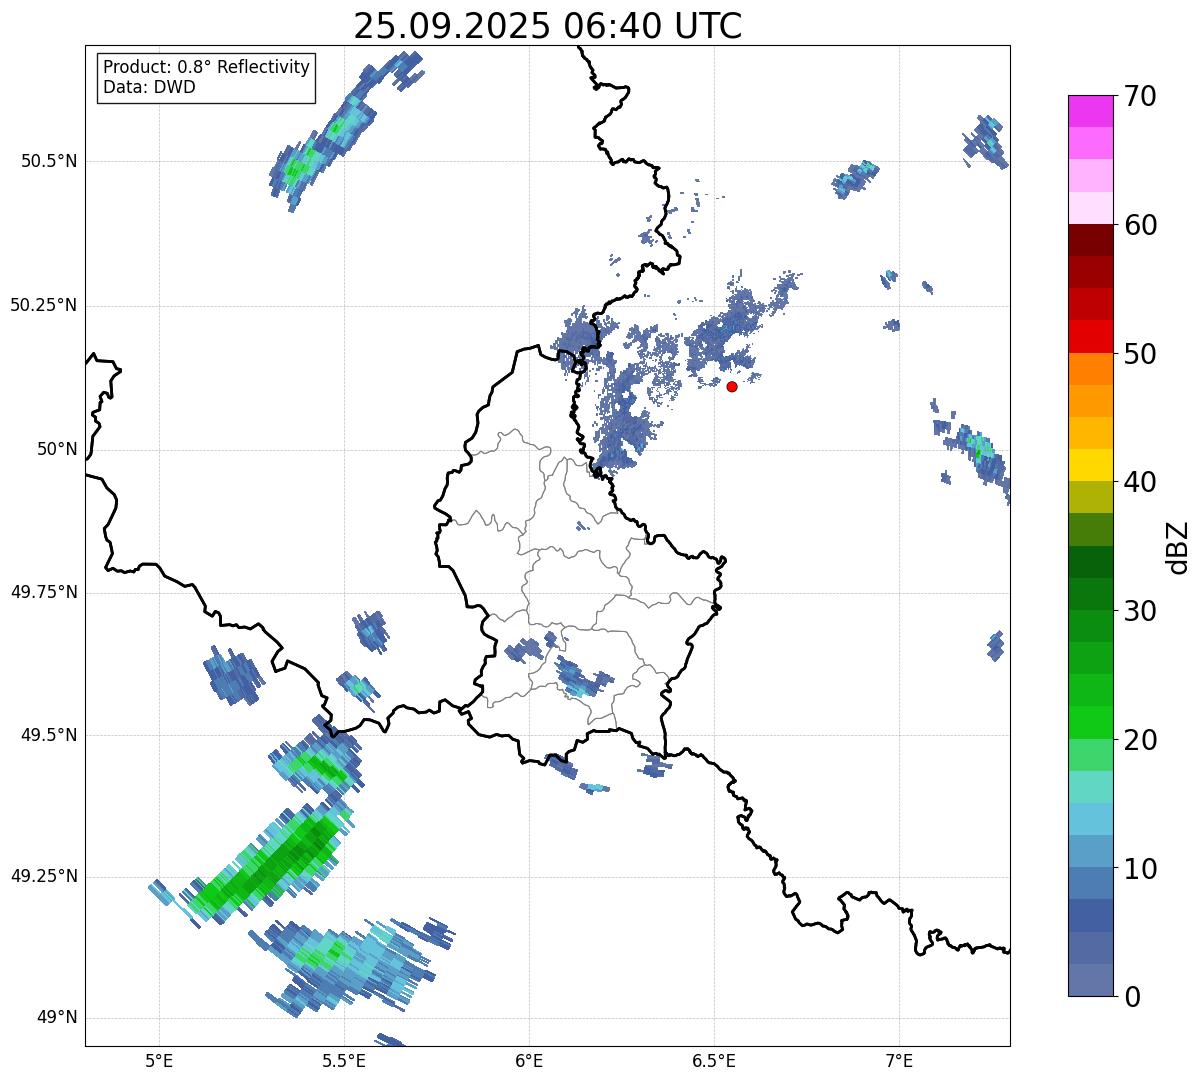Pick the turquoise swatch between 10 and 20
The width and height of the screenshot is (1202, 1081).
click(1090, 787)
